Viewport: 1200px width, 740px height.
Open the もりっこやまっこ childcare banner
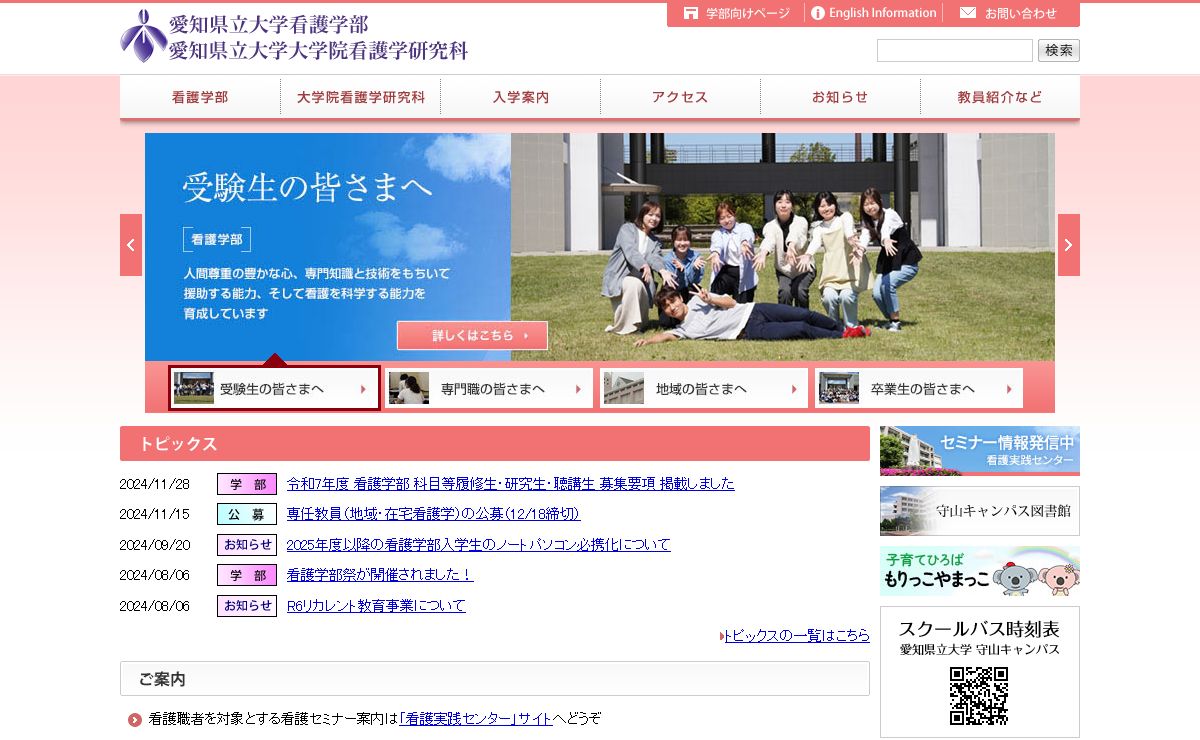(x=979, y=571)
